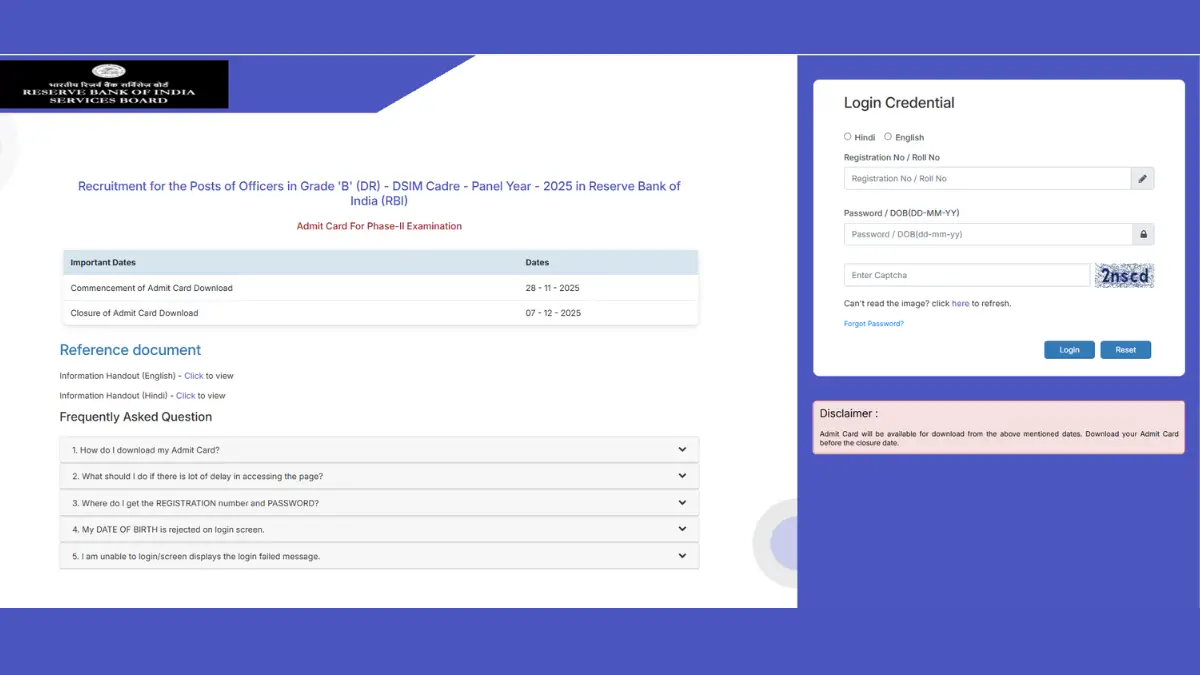1200x675 pixels.
Task: Click the lock icon beside Password field
Action: pos(1143,233)
